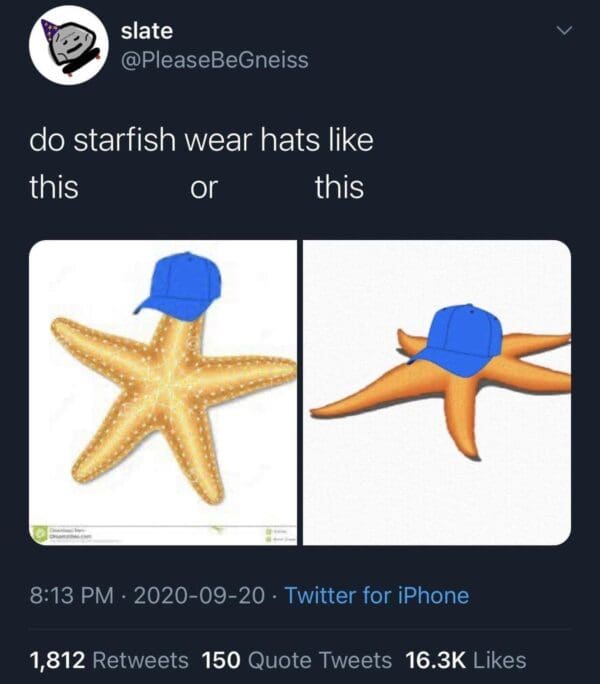This screenshot has width=600, height=684.
Task: Click the 8:13 PM timestamp
Action: pyautogui.click(x=72, y=596)
